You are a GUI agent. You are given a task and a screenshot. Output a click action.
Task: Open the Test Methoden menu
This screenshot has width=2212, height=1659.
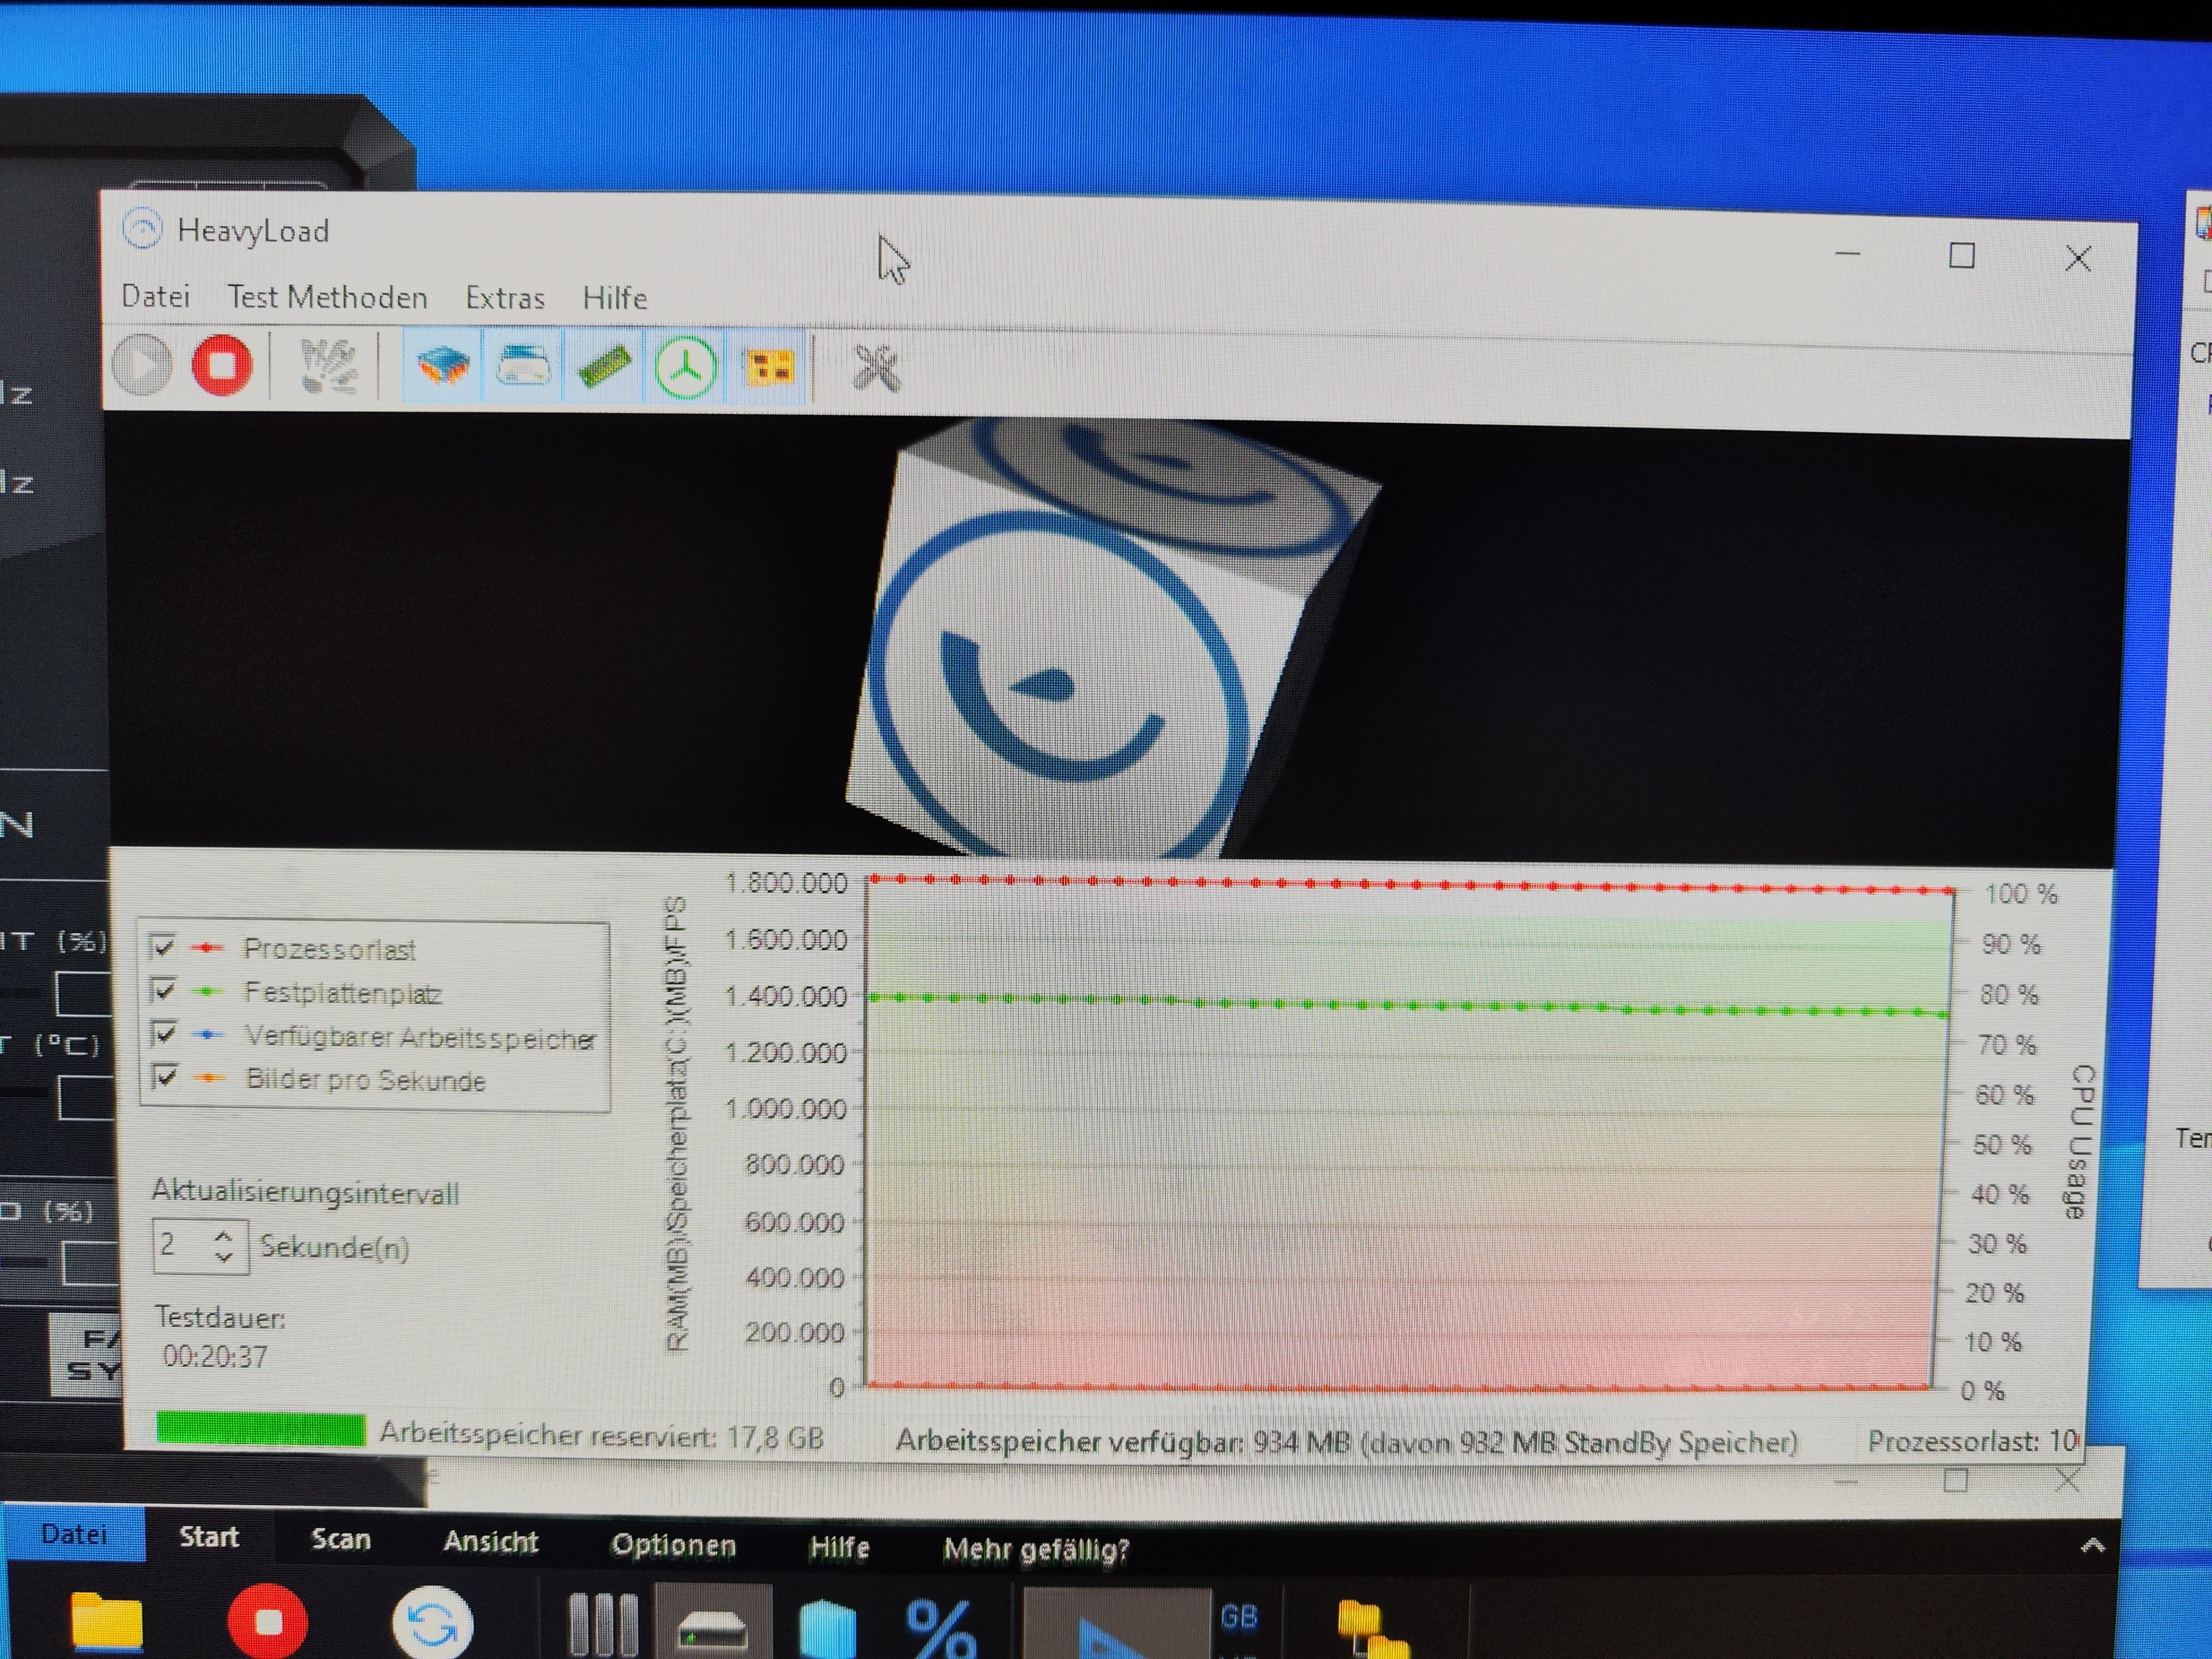pos(327,297)
